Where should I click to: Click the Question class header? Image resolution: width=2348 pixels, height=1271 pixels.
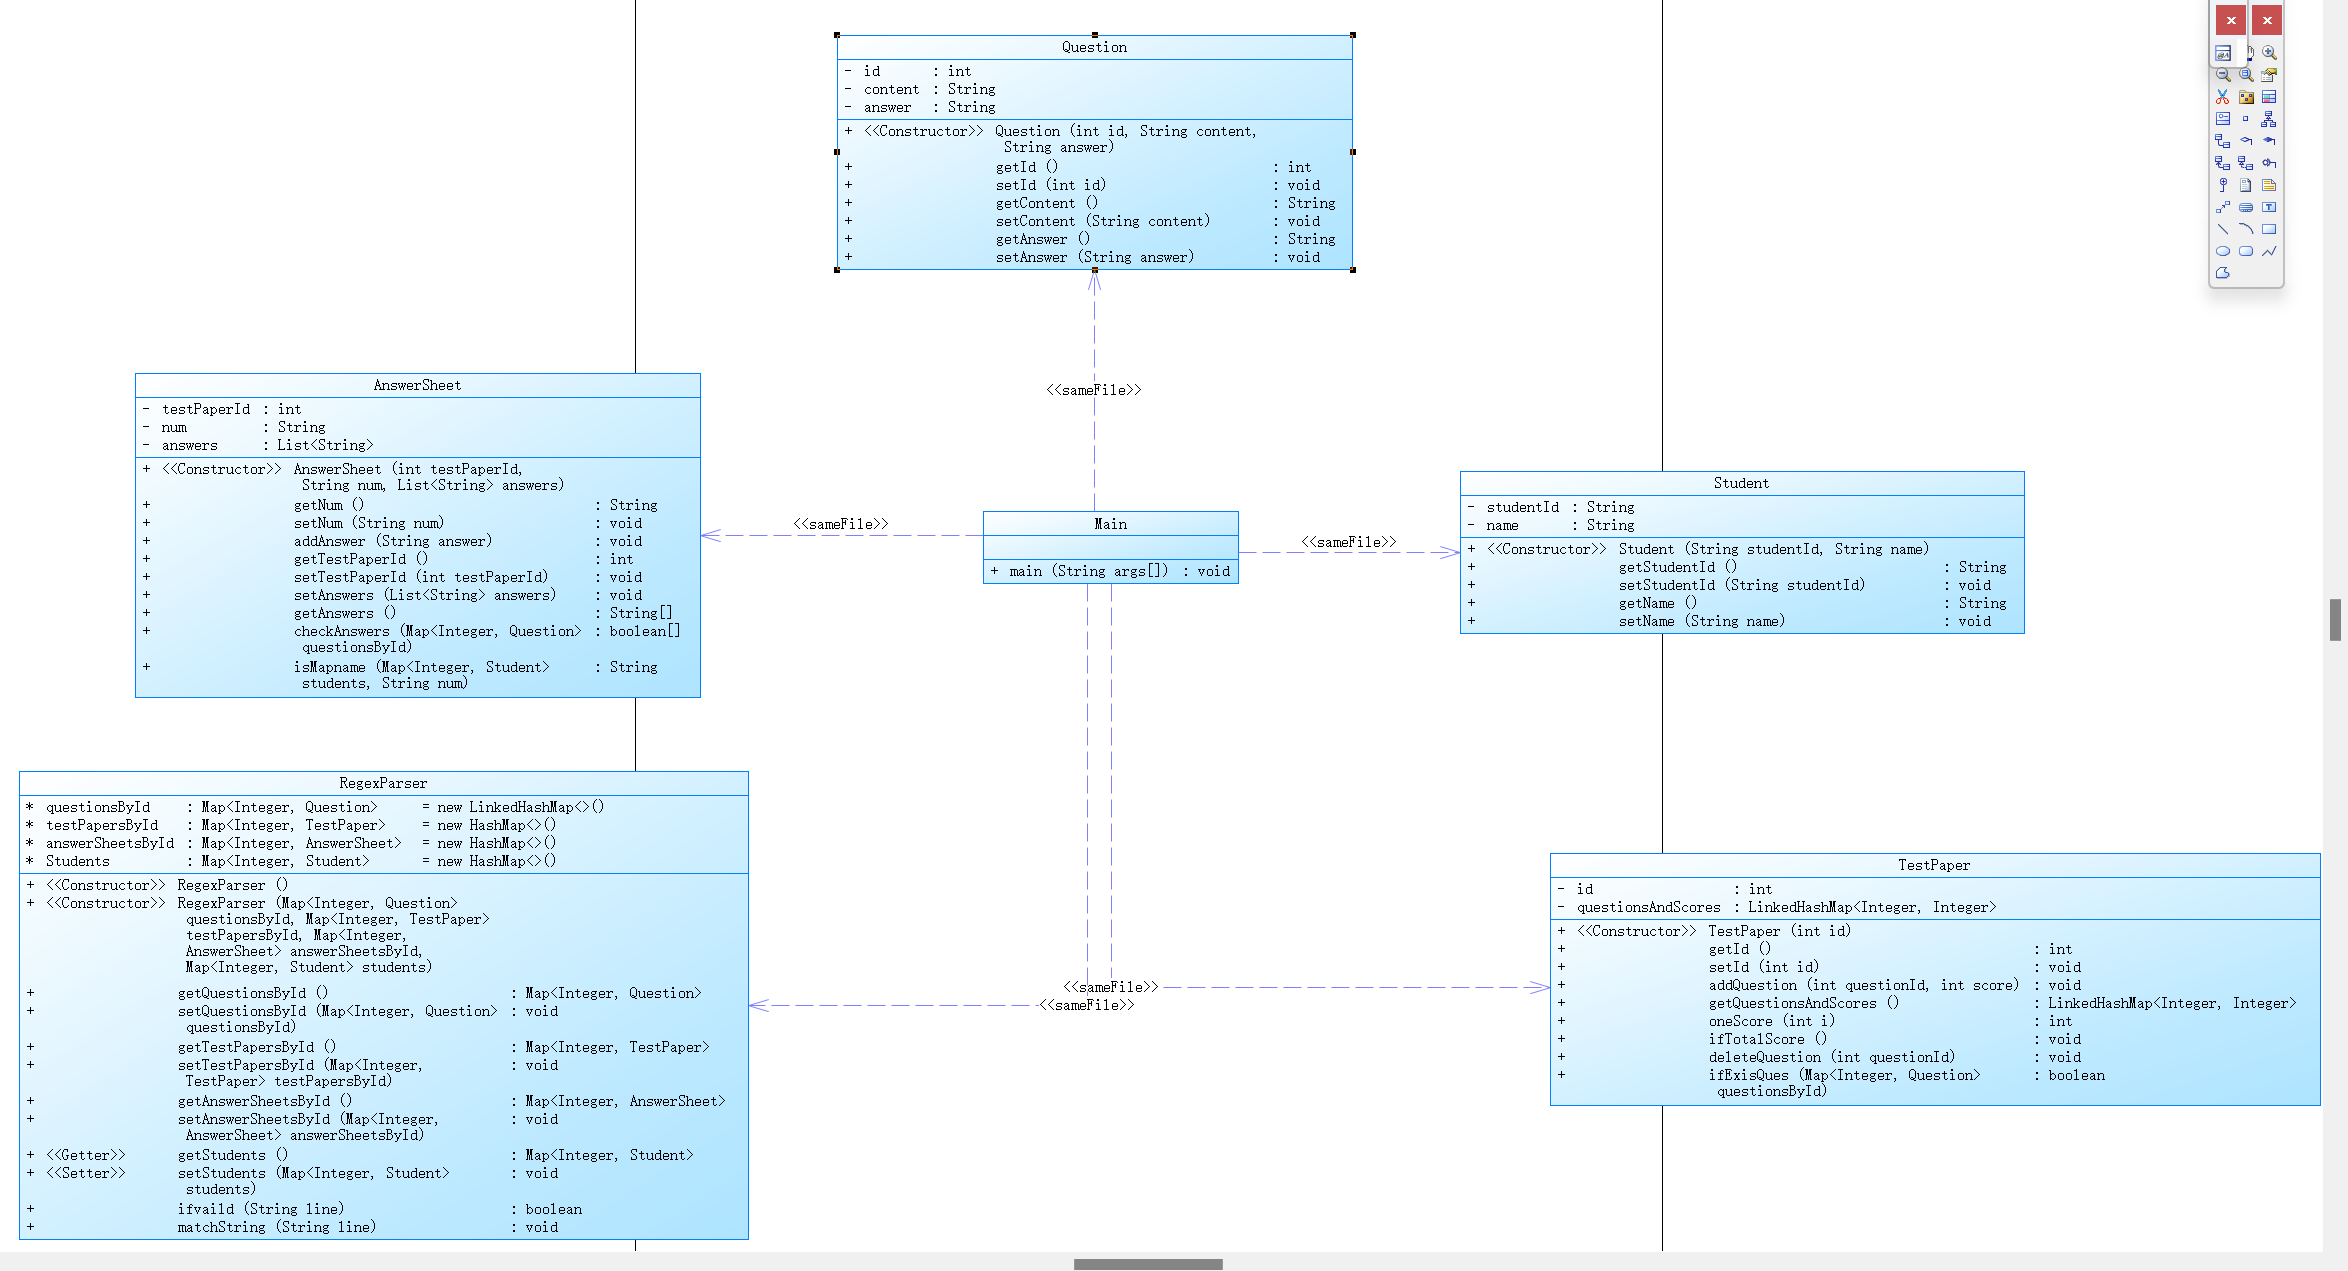pyautogui.click(x=1094, y=47)
